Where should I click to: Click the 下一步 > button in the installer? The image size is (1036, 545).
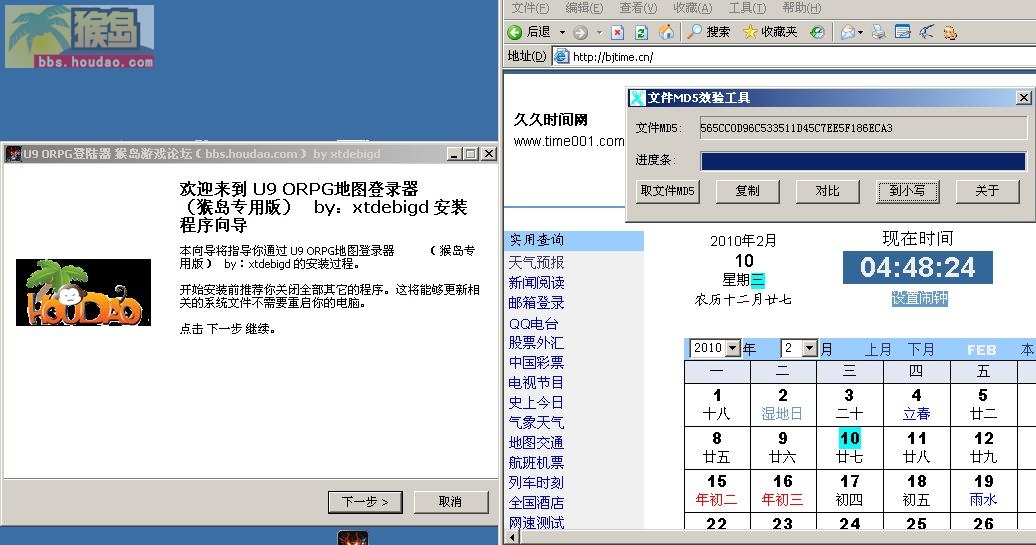point(365,502)
